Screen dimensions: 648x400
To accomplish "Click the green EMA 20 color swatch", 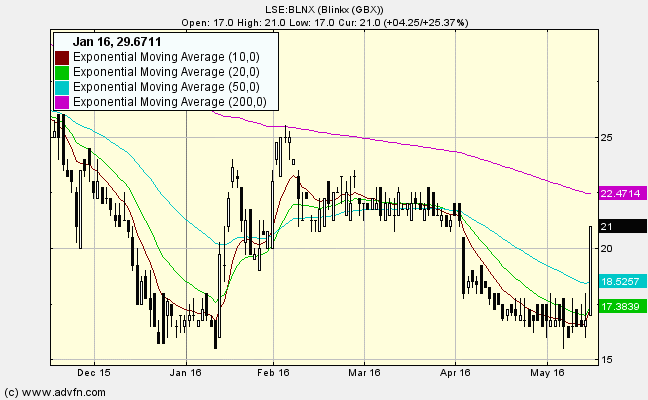I will pyautogui.click(x=62, y=73).
